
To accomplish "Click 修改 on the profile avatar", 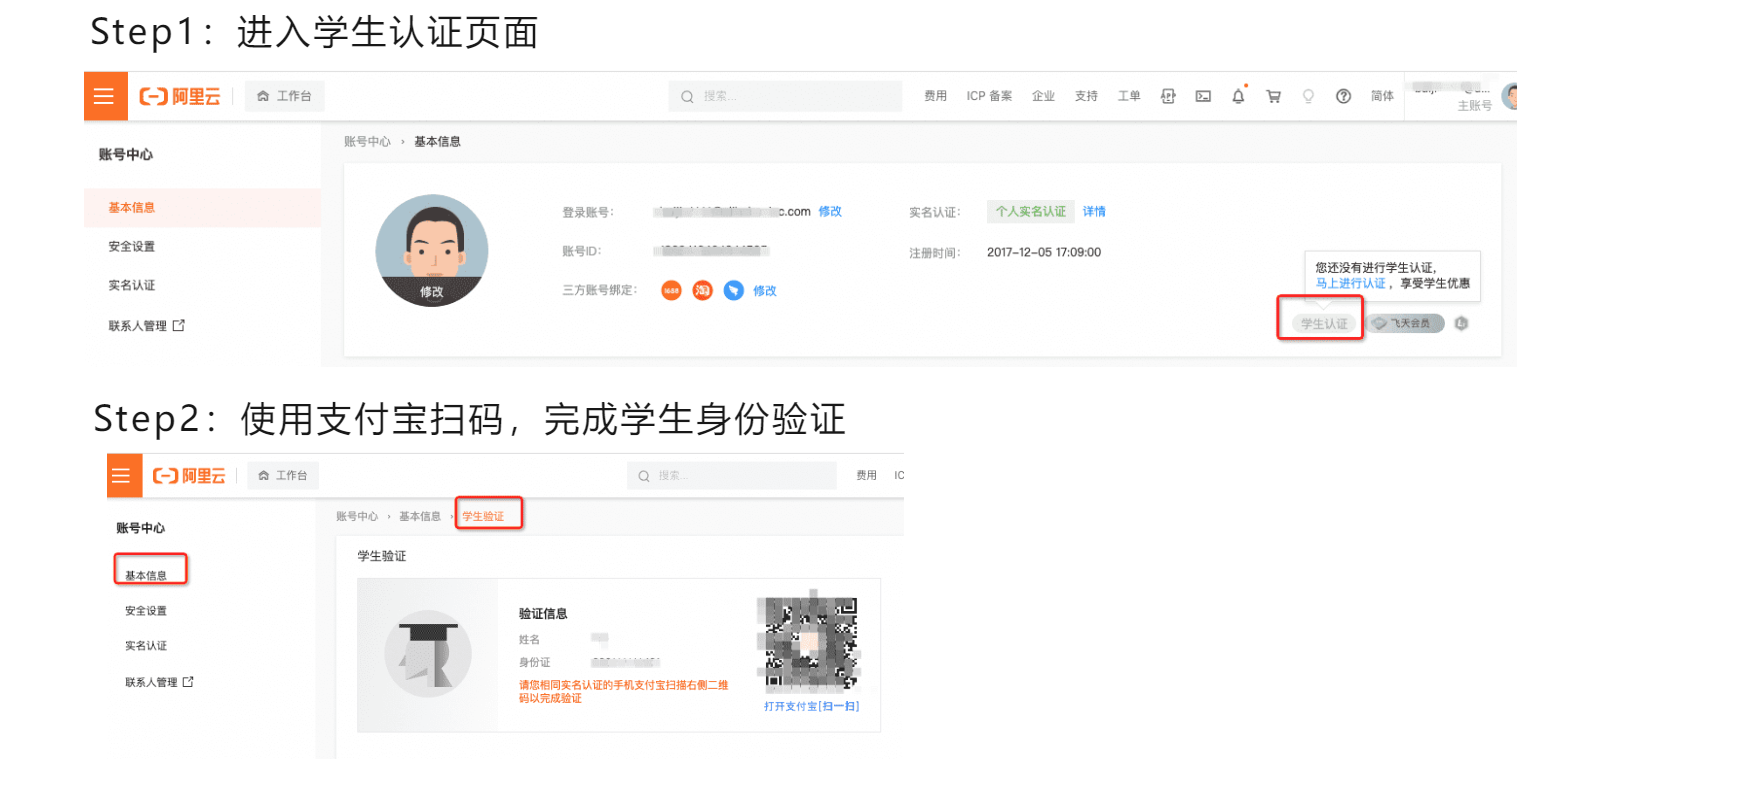I will pyautogui.click(x=432, y=292).
